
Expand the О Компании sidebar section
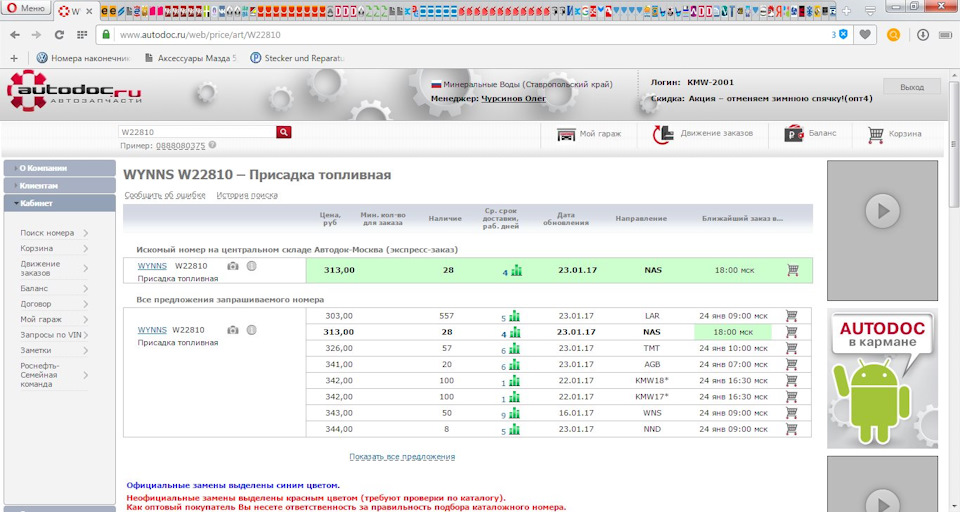pos(59,168)
